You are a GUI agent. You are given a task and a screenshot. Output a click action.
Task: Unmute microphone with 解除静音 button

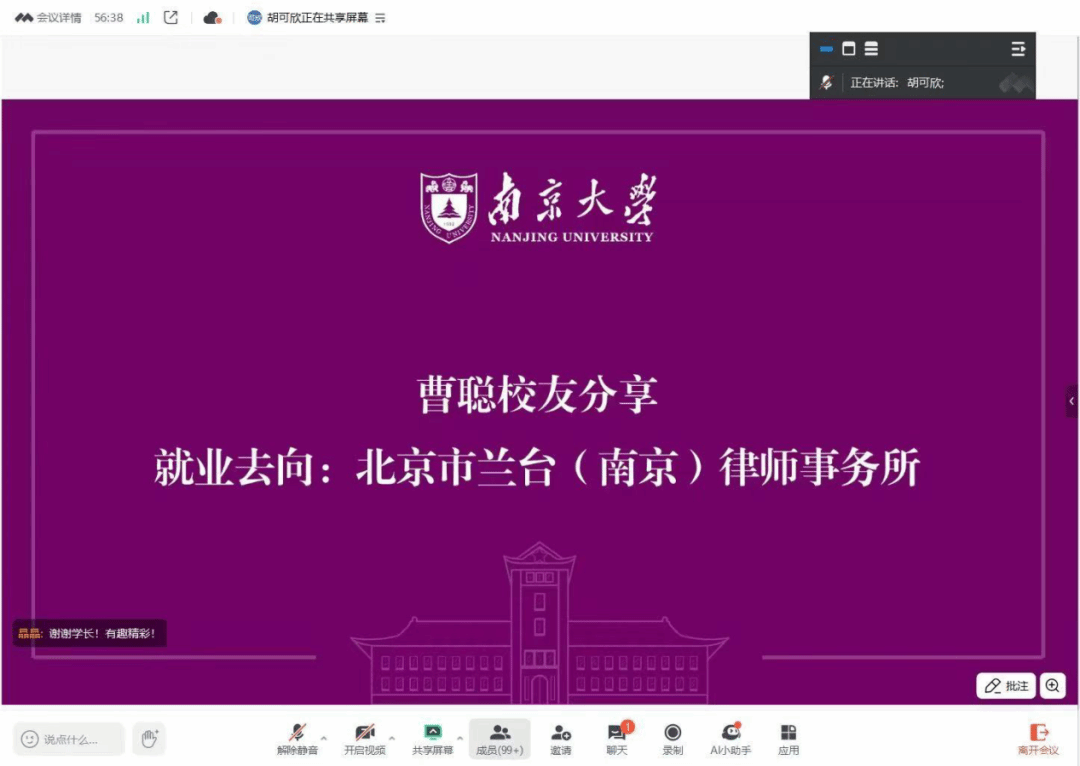pyautogui.click(x=297, y=738)
